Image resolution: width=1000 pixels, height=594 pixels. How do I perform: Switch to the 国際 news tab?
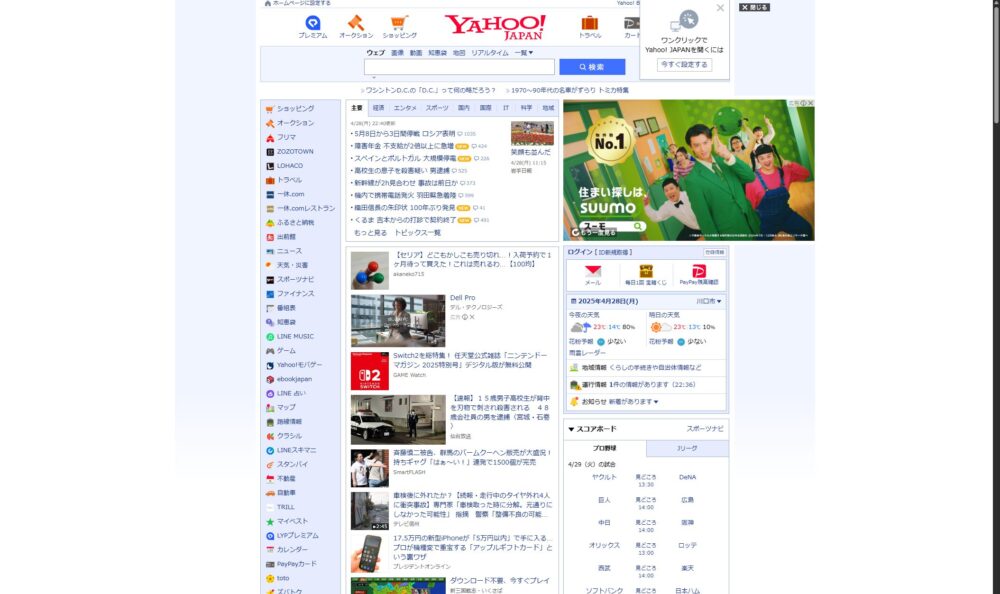[485, 108]
